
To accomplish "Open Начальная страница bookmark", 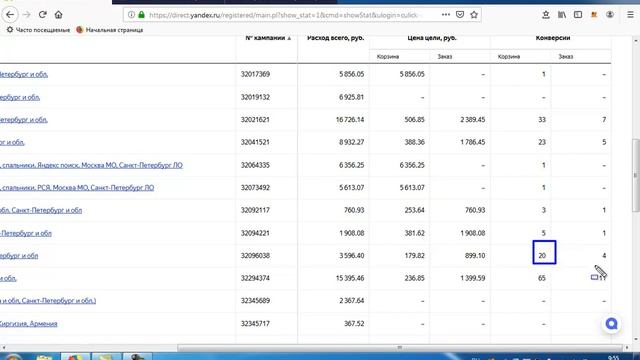I will click(109, 30).
